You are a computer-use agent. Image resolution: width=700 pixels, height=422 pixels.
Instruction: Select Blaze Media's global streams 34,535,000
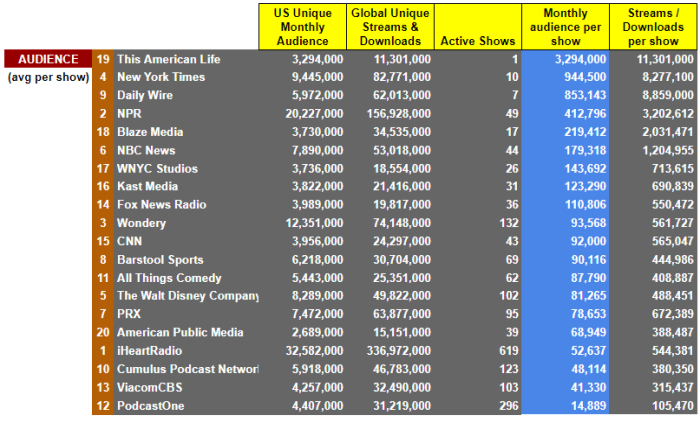(x=402, y=132)
